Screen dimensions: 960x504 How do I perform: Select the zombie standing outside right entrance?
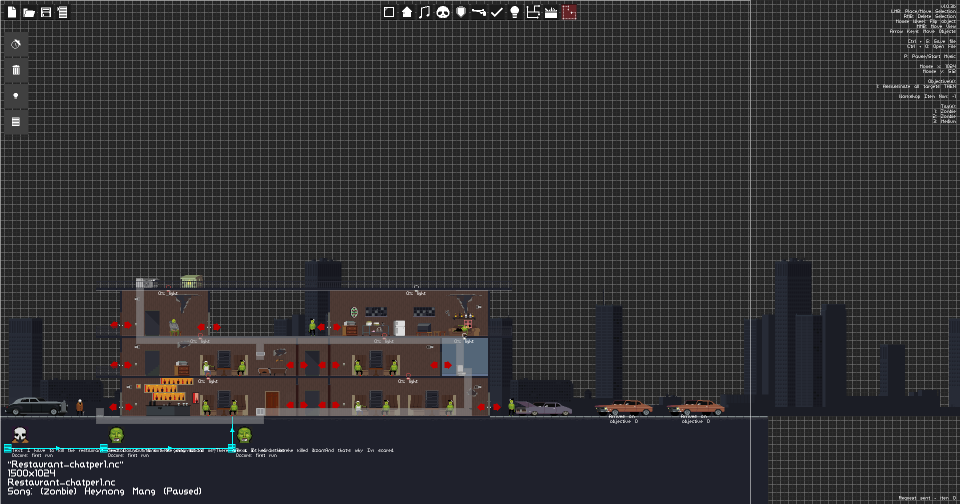coord(511,407)
